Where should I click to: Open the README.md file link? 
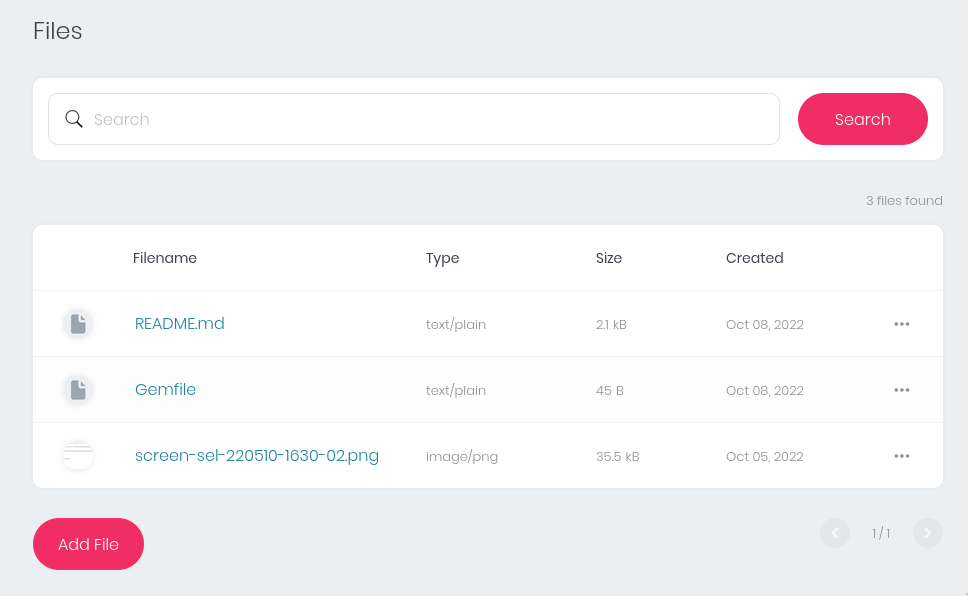(x=180, y=324)
